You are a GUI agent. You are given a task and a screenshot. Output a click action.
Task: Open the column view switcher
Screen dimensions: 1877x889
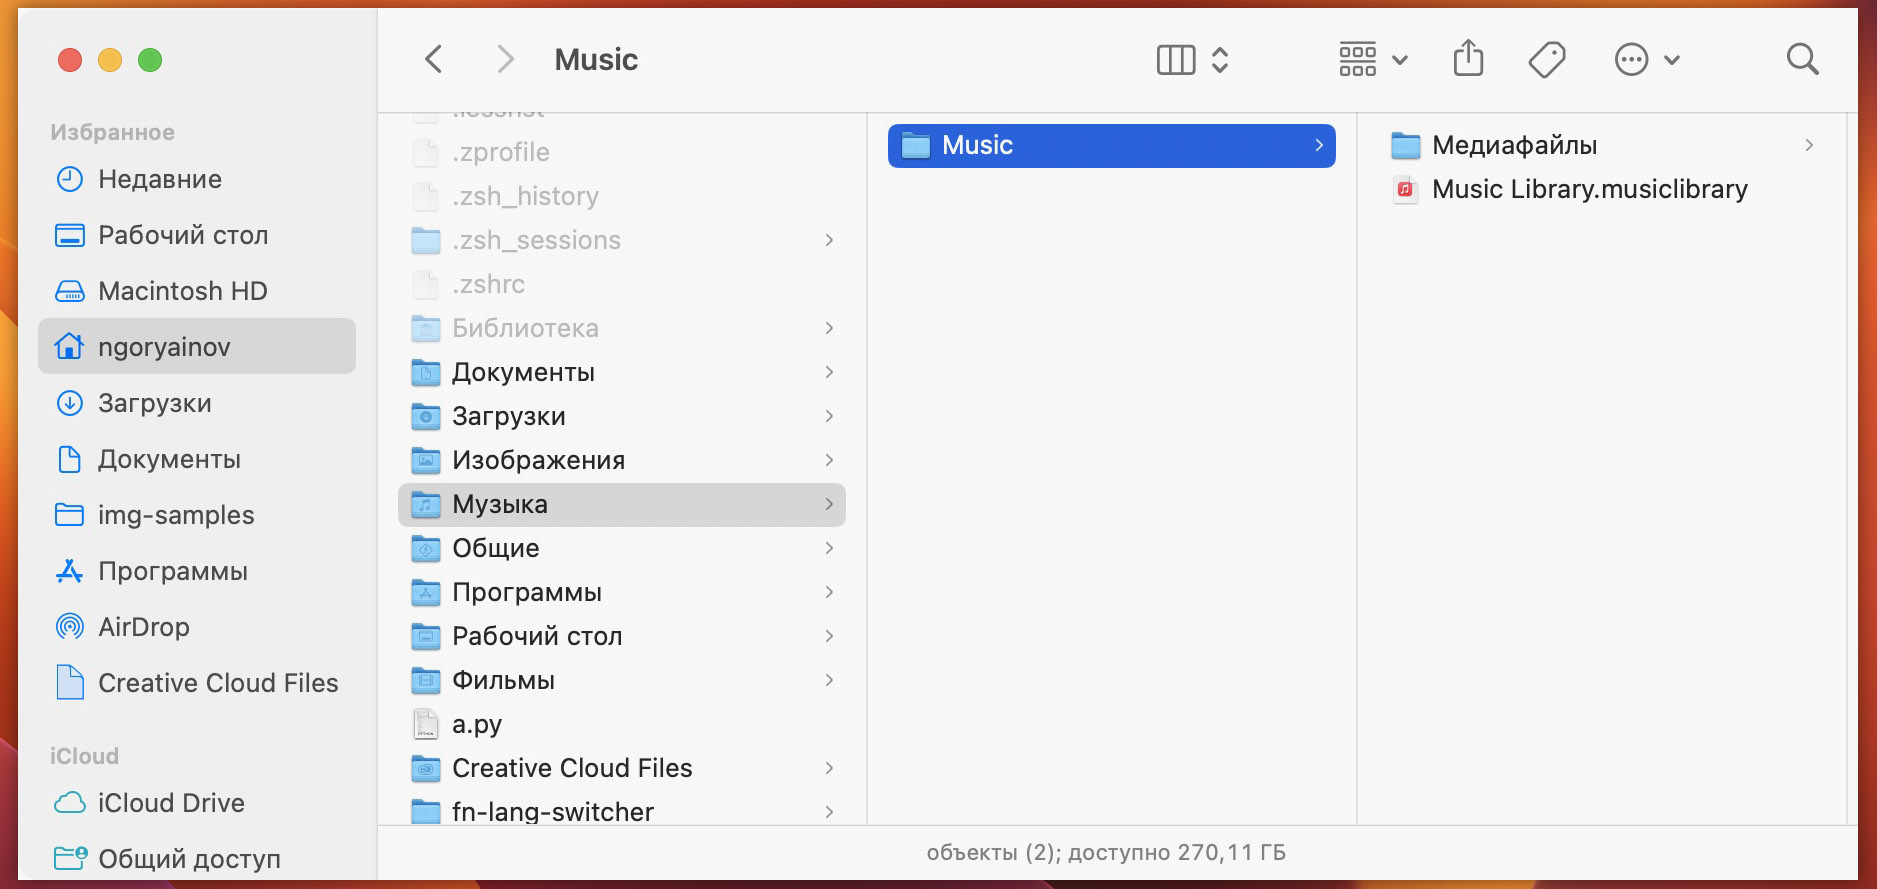[1192, 60]
